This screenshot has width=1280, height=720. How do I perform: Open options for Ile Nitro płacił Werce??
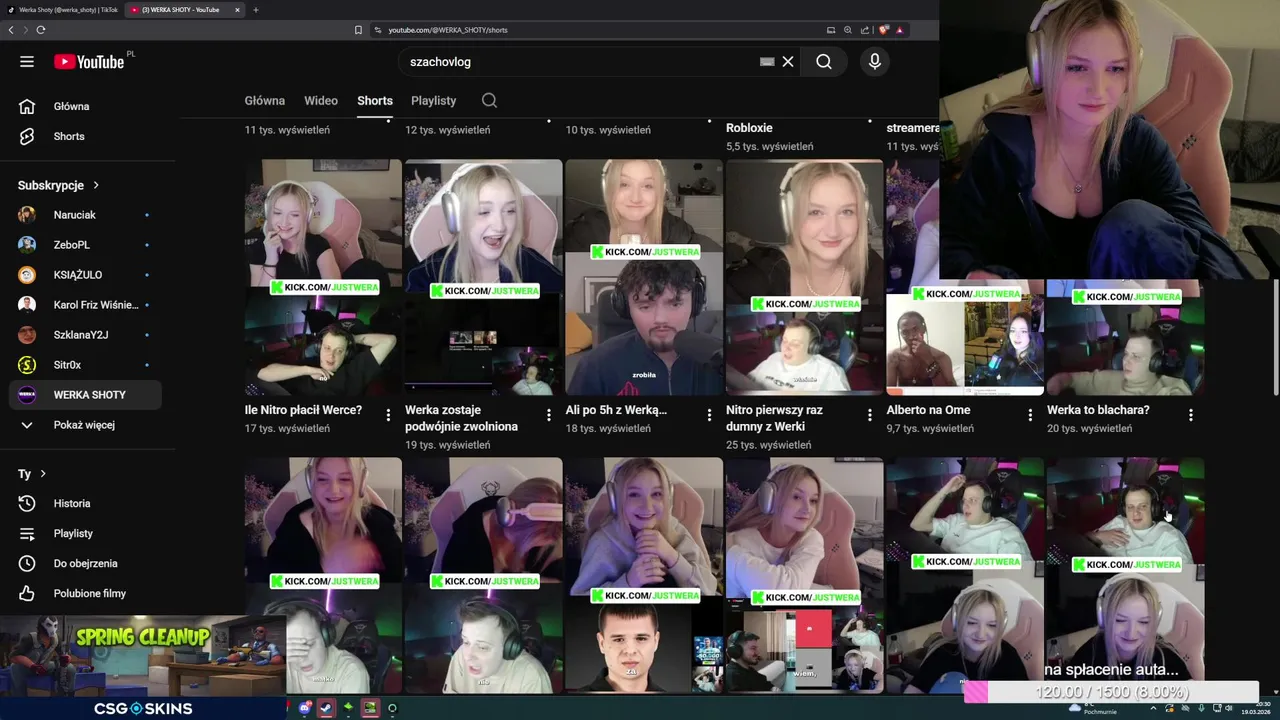(x=388, y=415)
